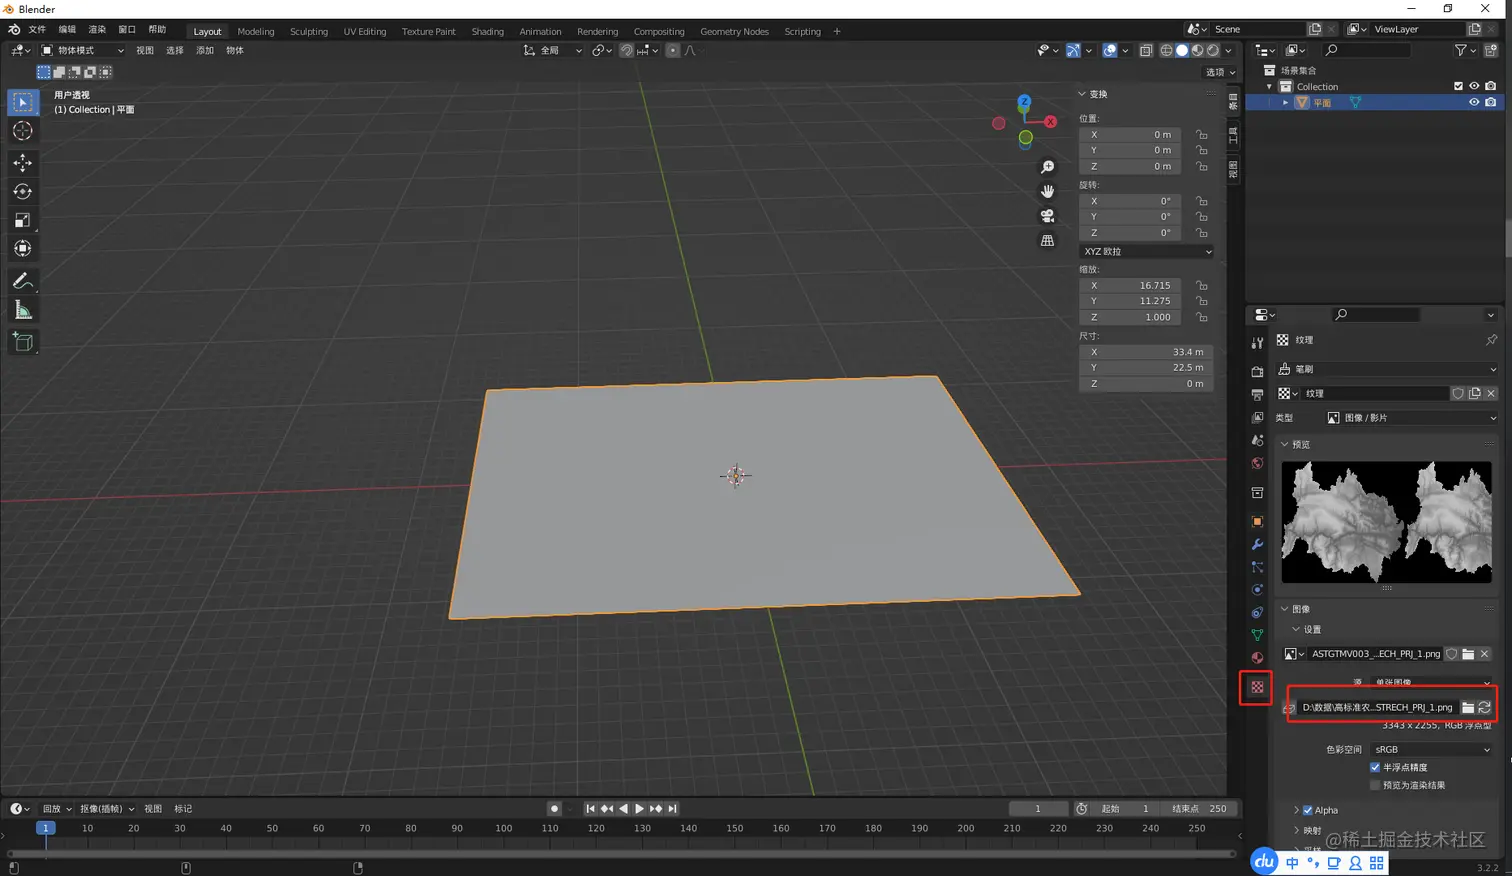Click texture preview thumbnail
Viewport: 1512px width, 876px height.
point(1386,521)
